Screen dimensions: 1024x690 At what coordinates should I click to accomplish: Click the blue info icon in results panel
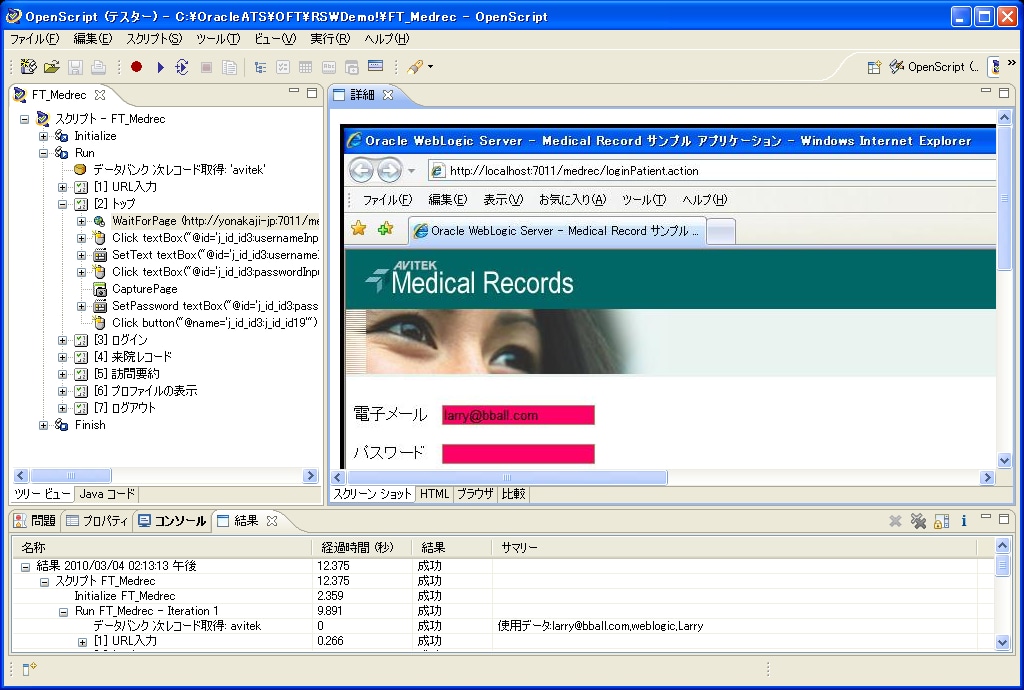964,520
